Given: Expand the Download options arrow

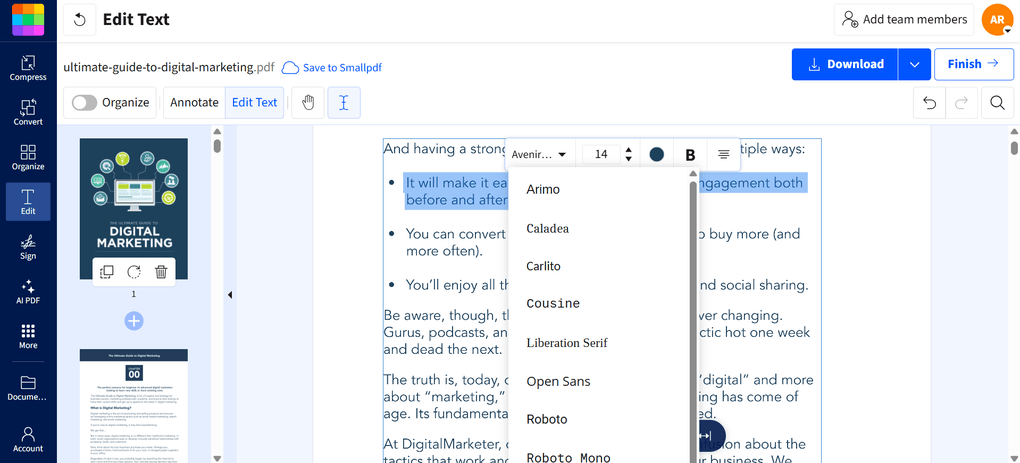Looking at the screenshot, I should [915, 64].
